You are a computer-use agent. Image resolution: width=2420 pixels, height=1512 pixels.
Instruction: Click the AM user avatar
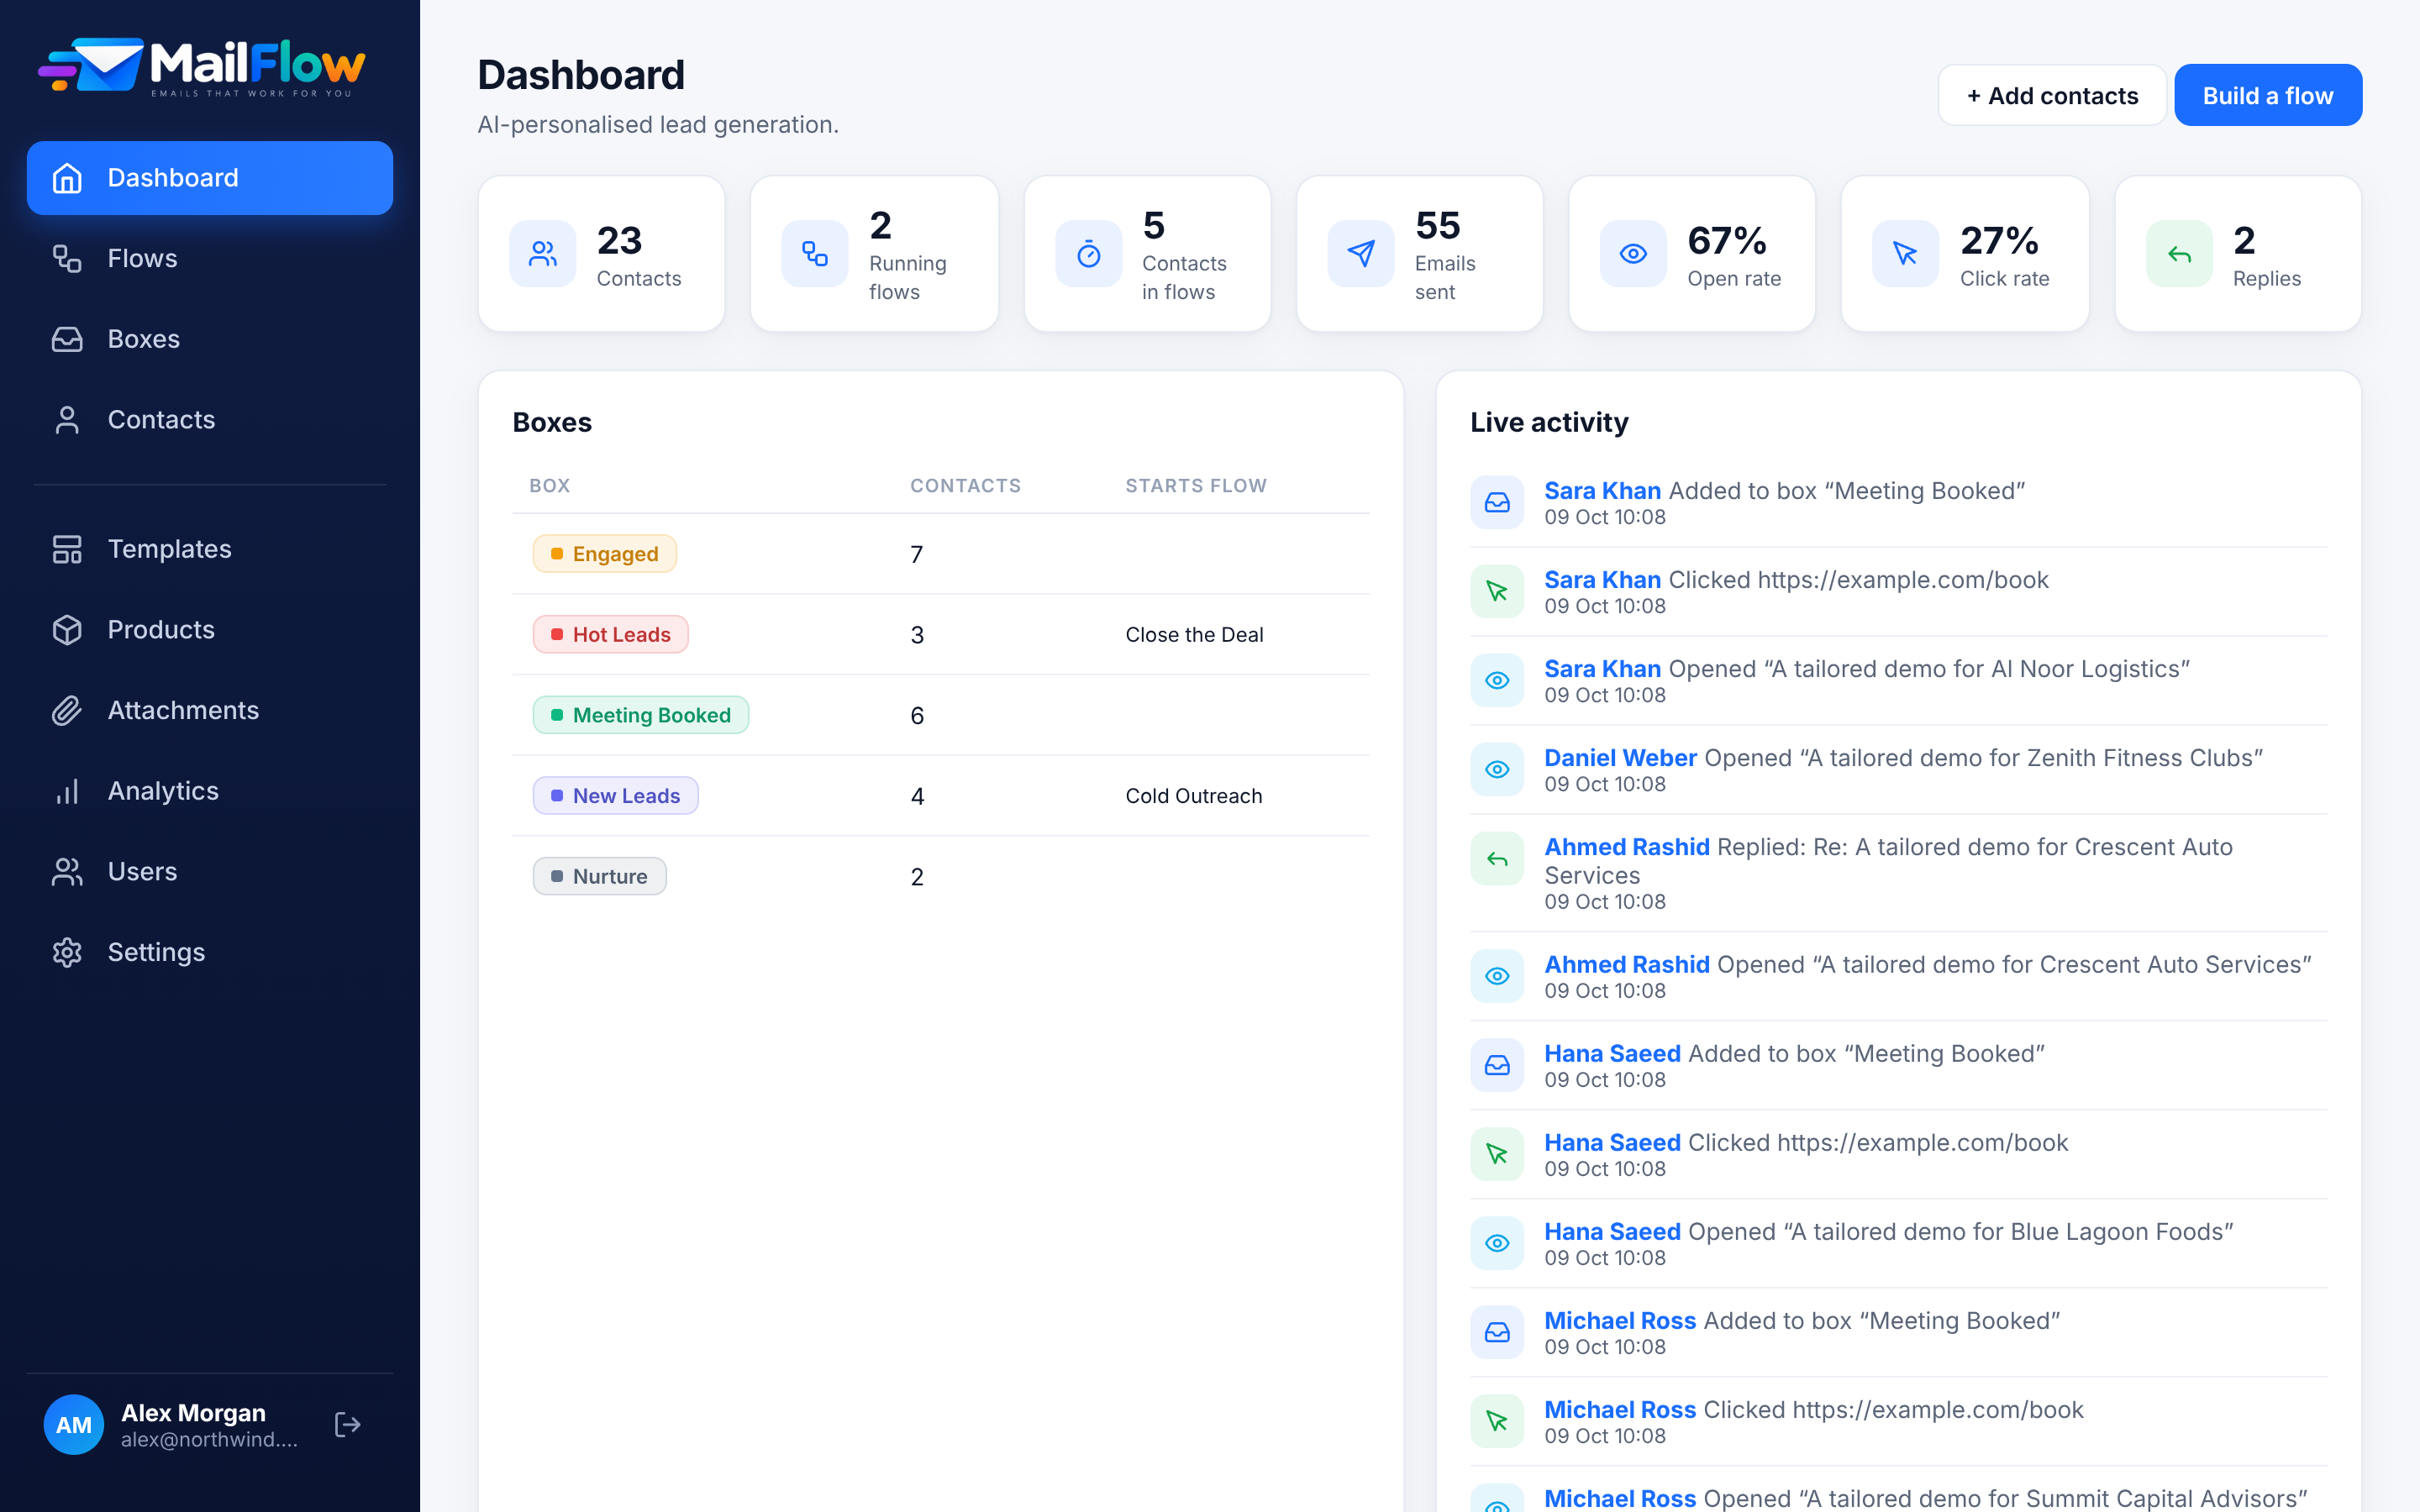pos(74,1424)
